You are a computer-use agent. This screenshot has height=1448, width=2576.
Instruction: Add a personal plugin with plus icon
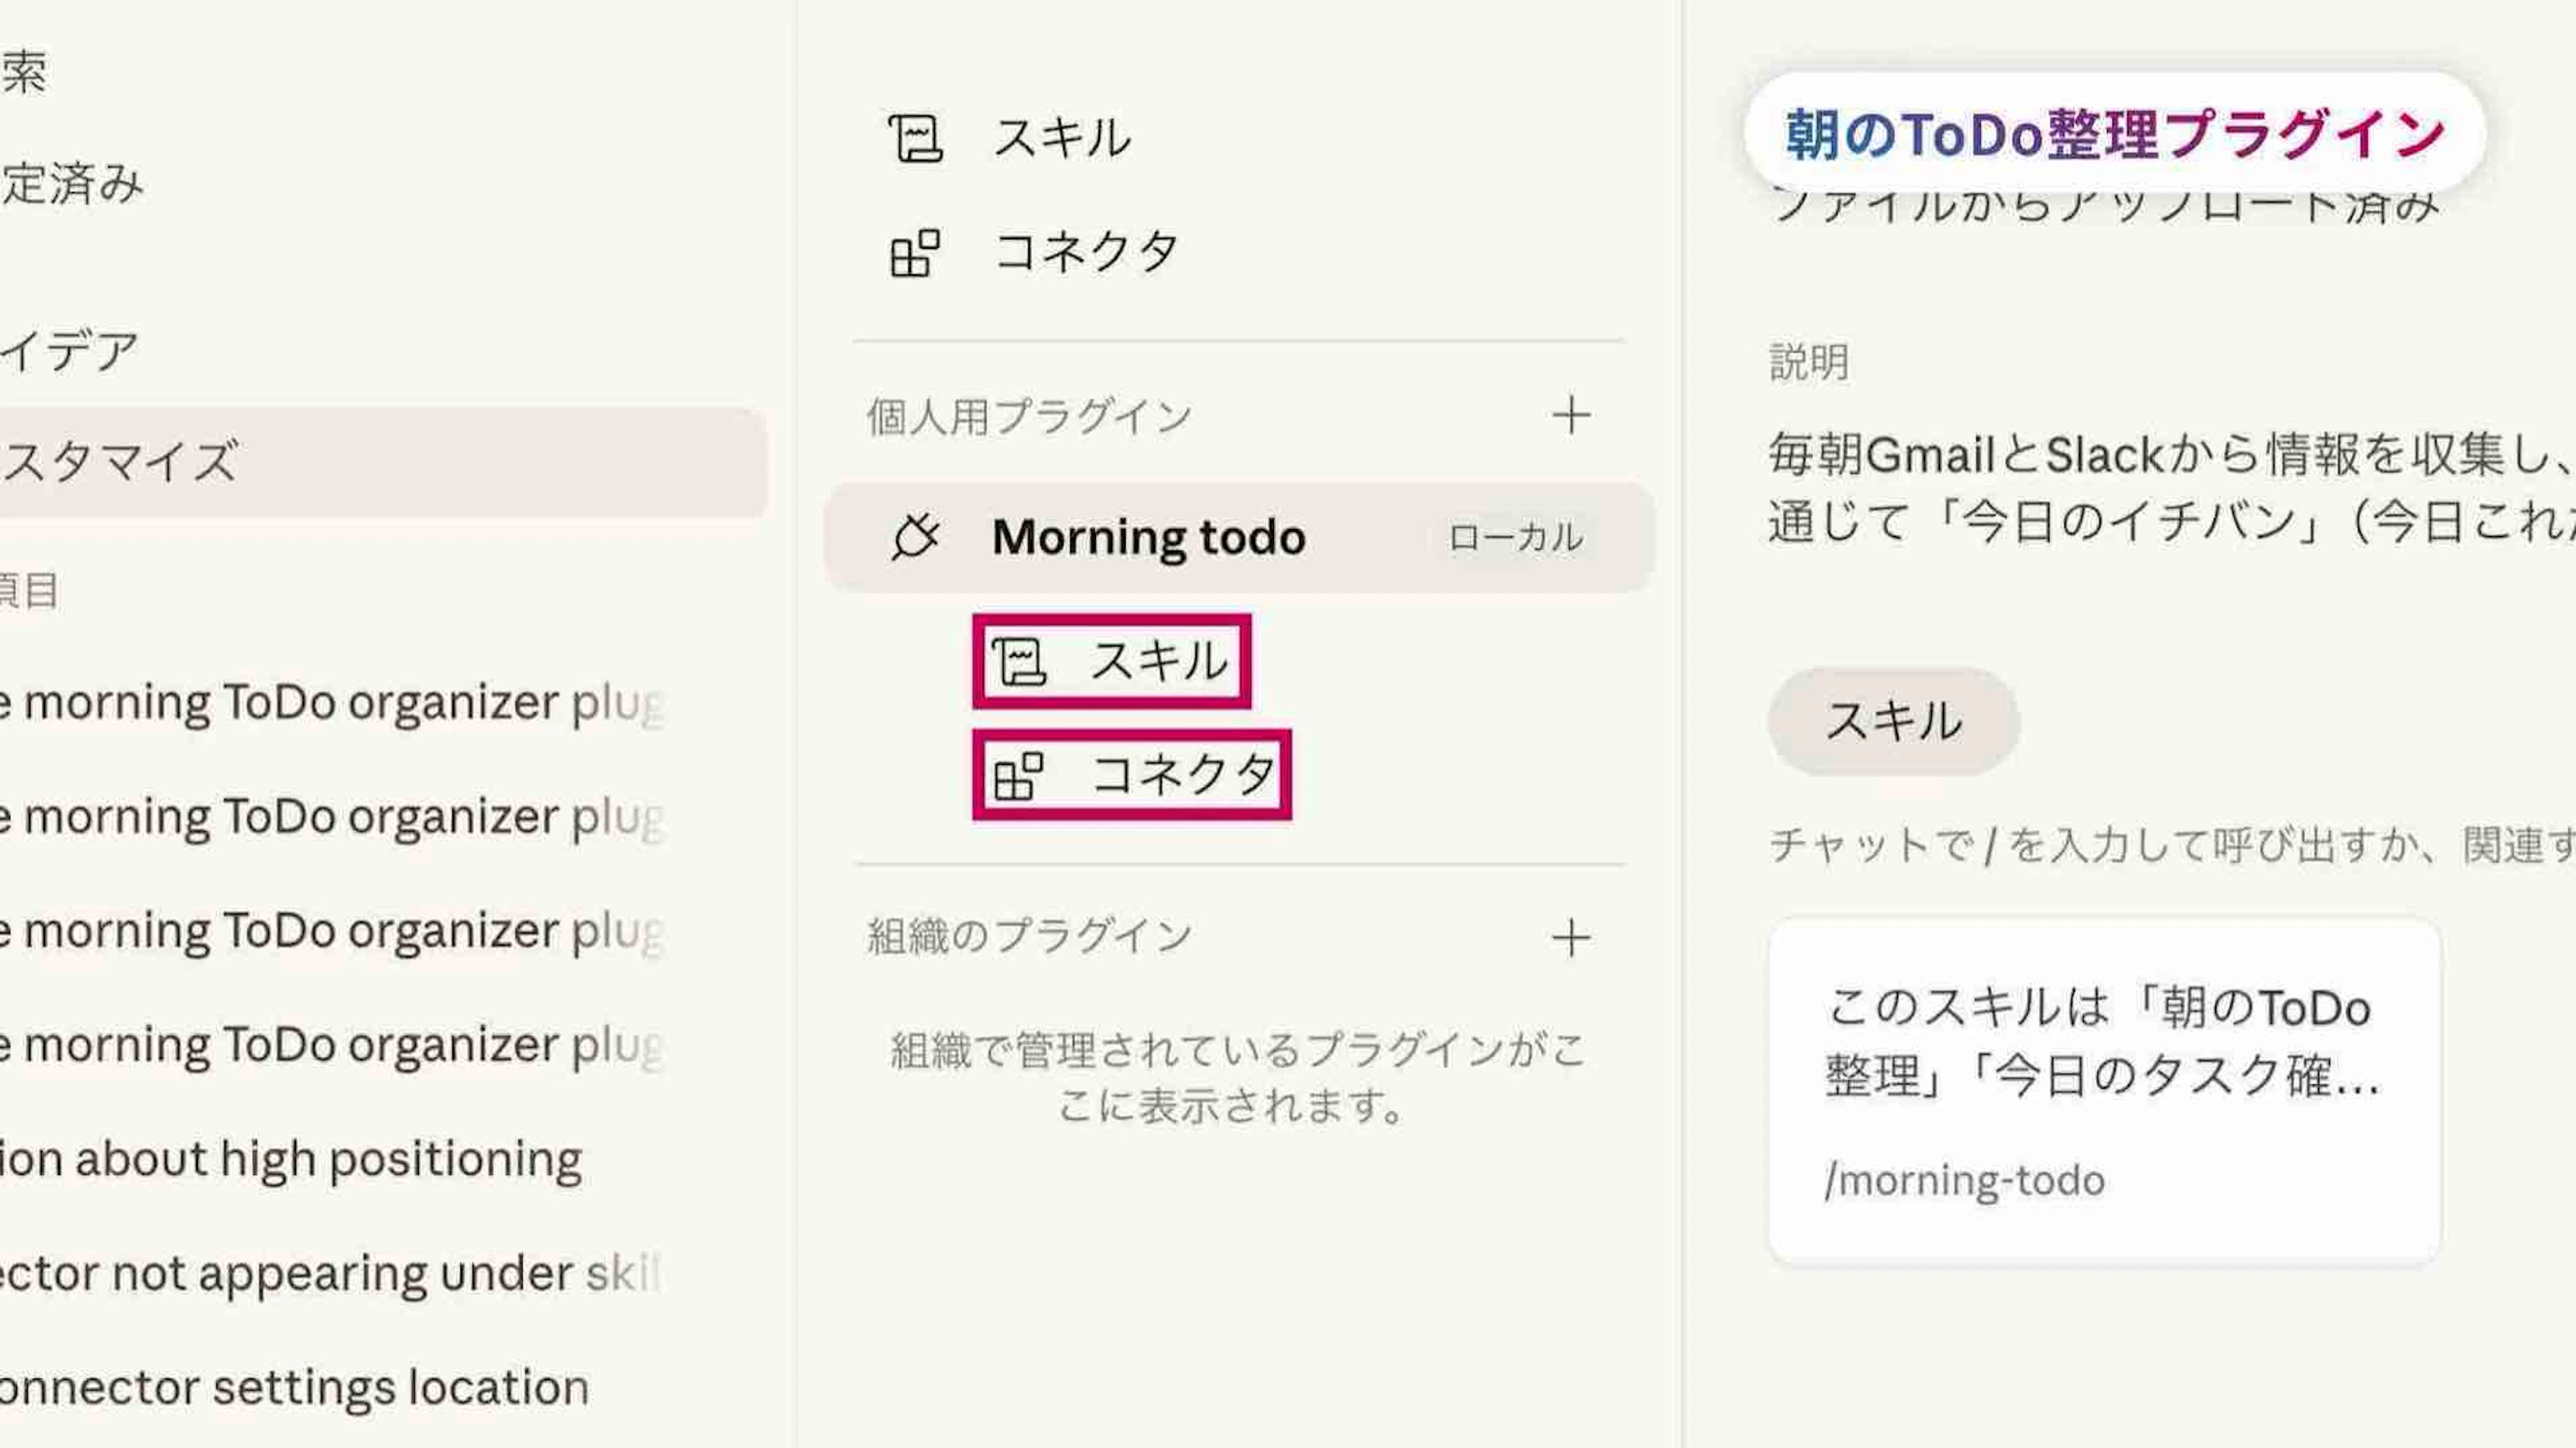tap(1571, 416)
